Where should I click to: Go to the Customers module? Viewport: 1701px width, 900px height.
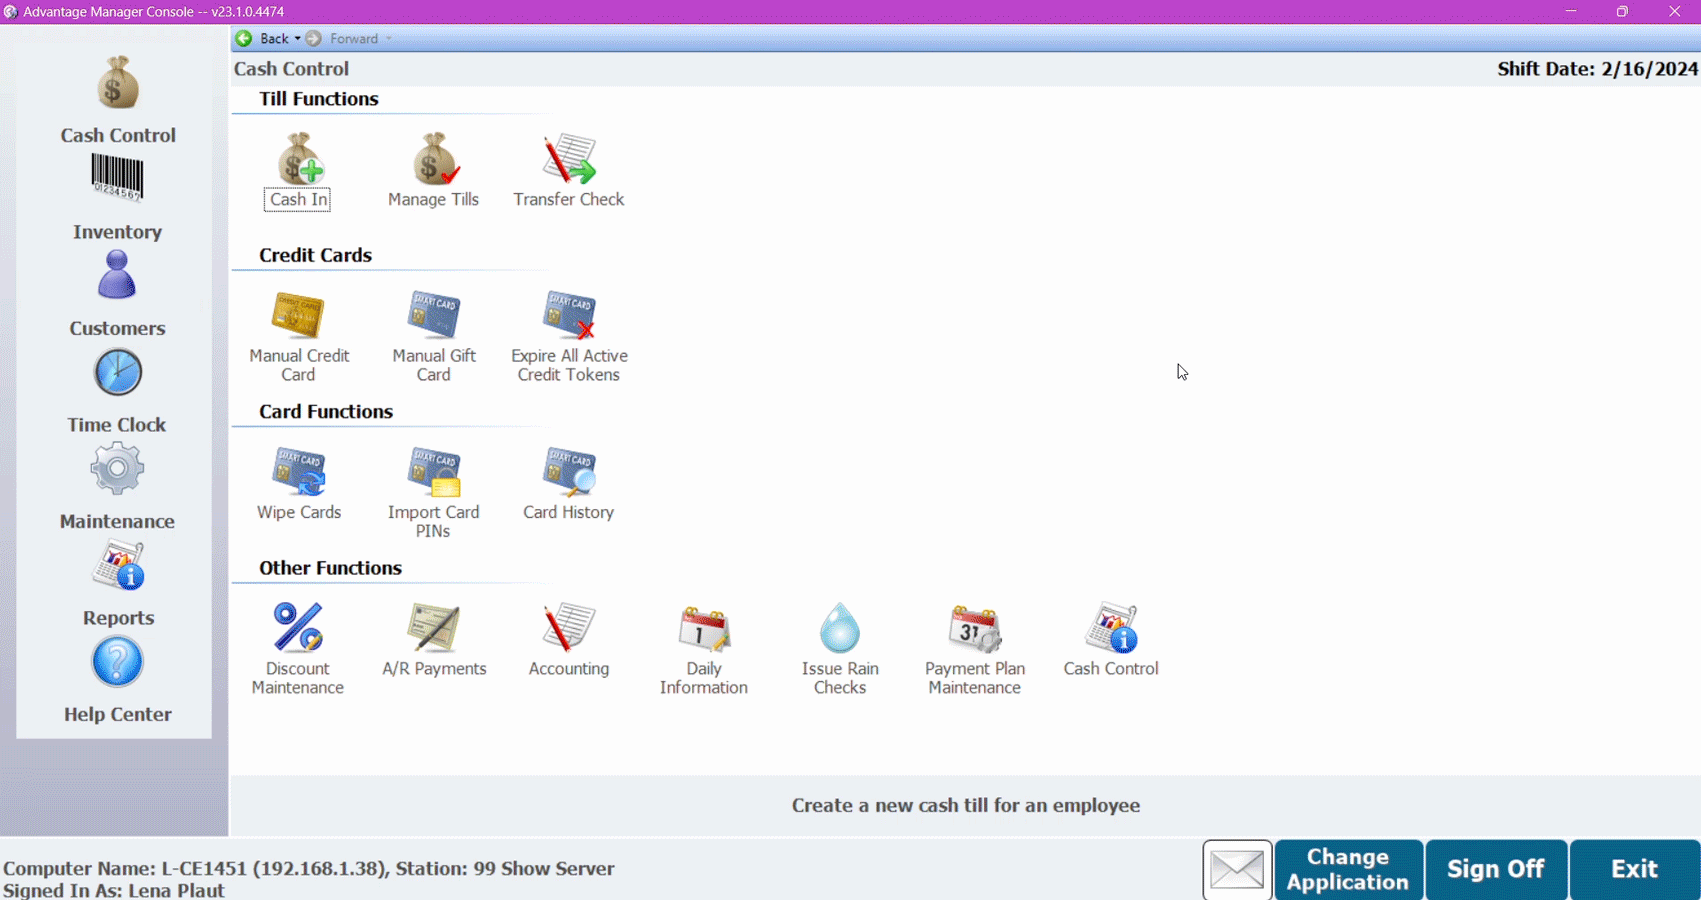coord(117,294)
